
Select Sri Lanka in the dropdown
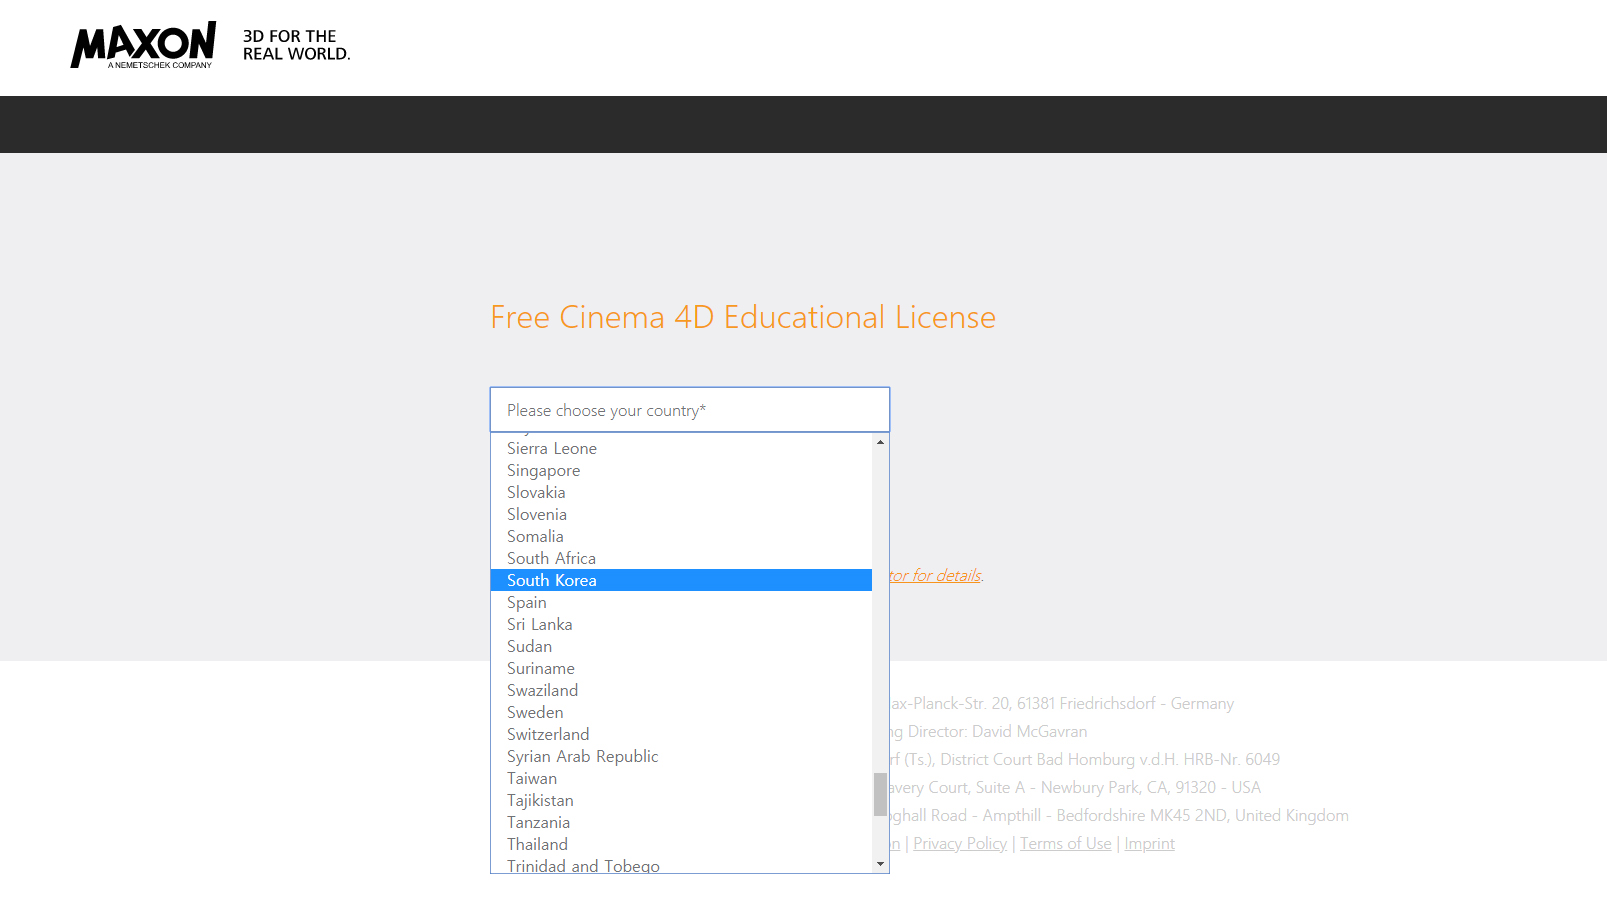[681, 624]
